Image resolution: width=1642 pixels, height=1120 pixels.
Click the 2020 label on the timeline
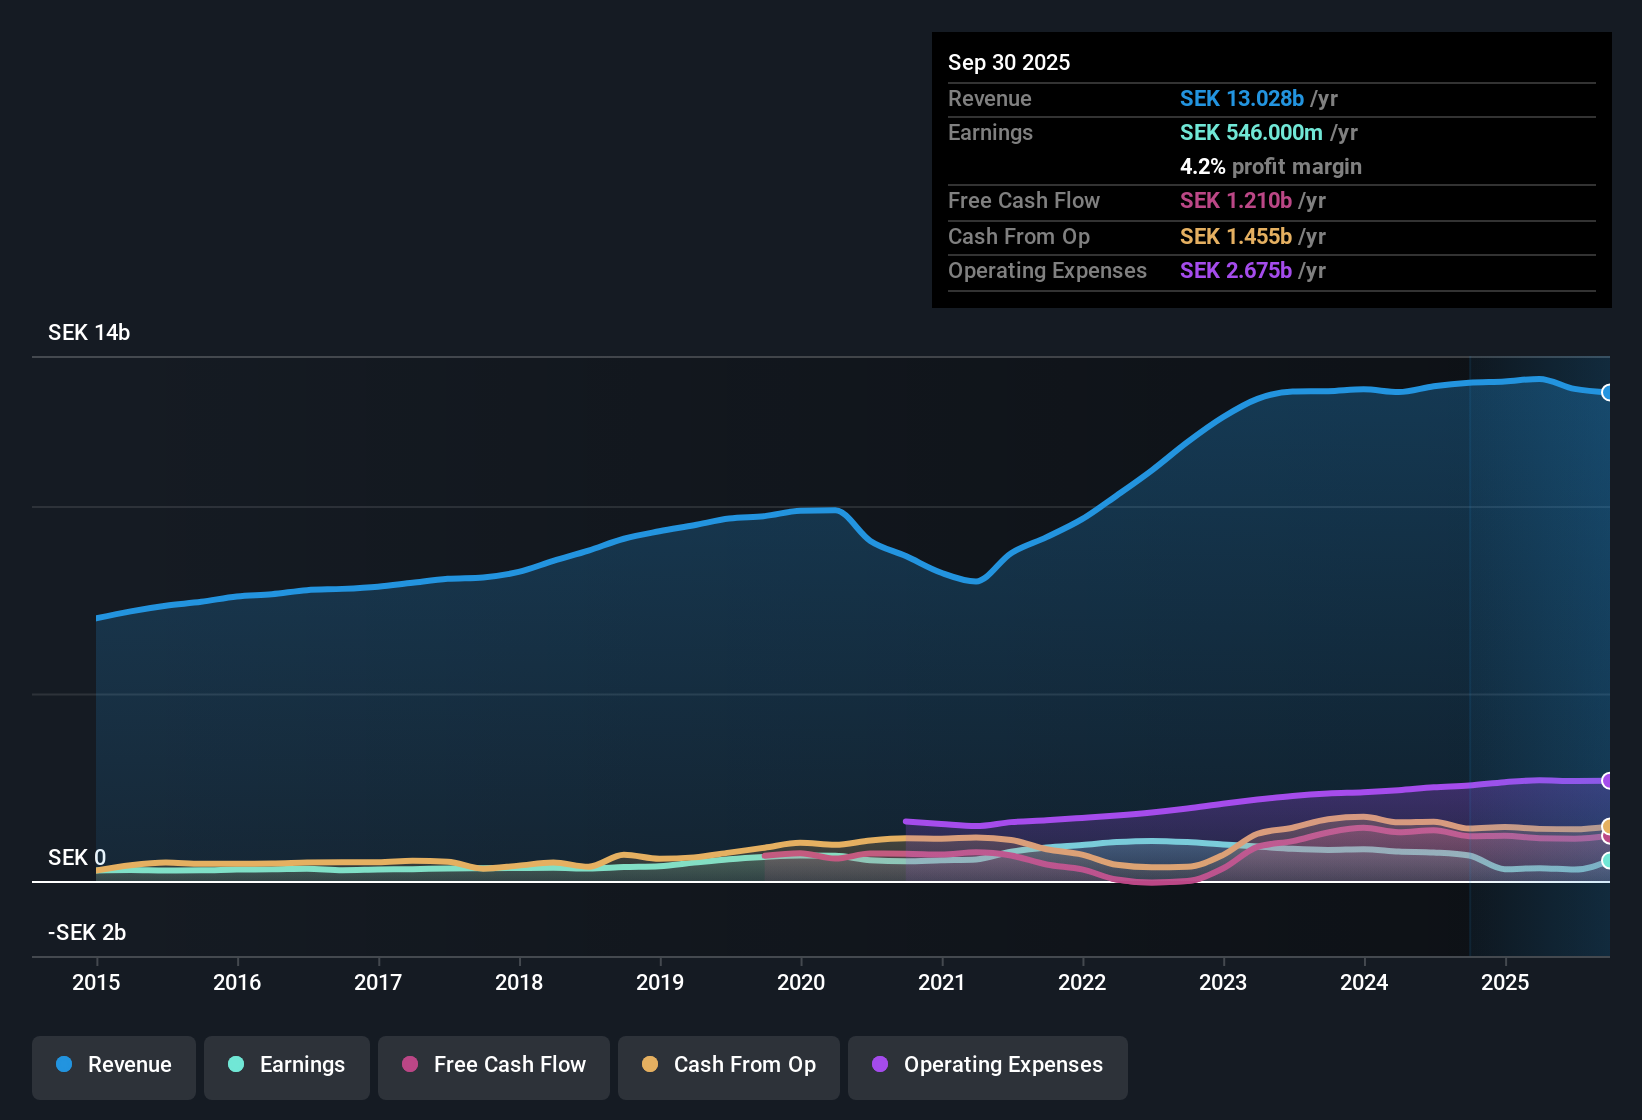[801, 982]
